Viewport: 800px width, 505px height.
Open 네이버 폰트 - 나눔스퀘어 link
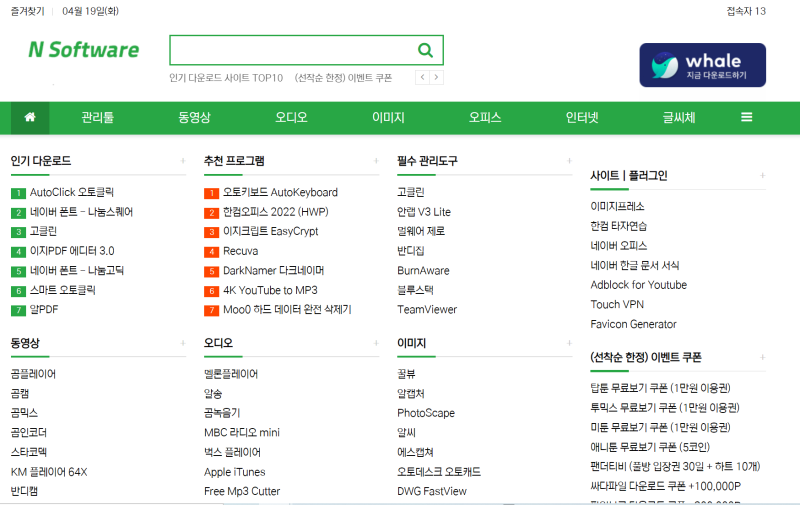(x=81, y=212)
